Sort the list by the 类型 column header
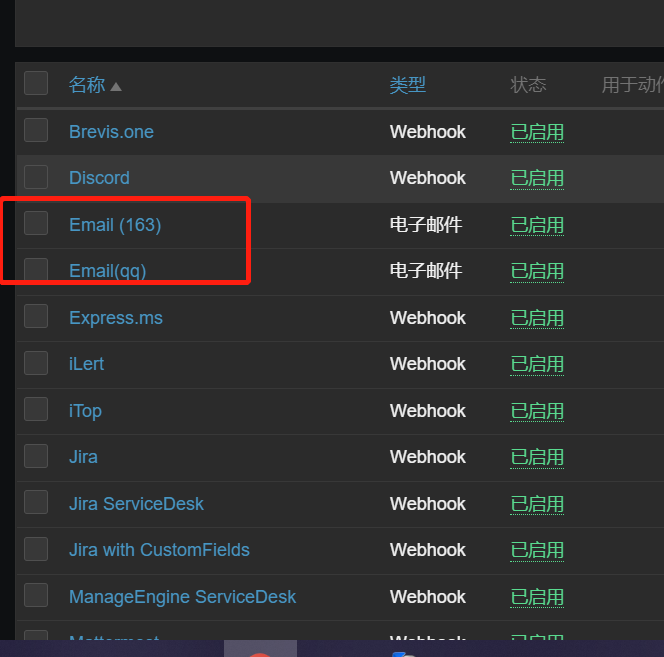 pyautogui.click(x=407, y=85)
